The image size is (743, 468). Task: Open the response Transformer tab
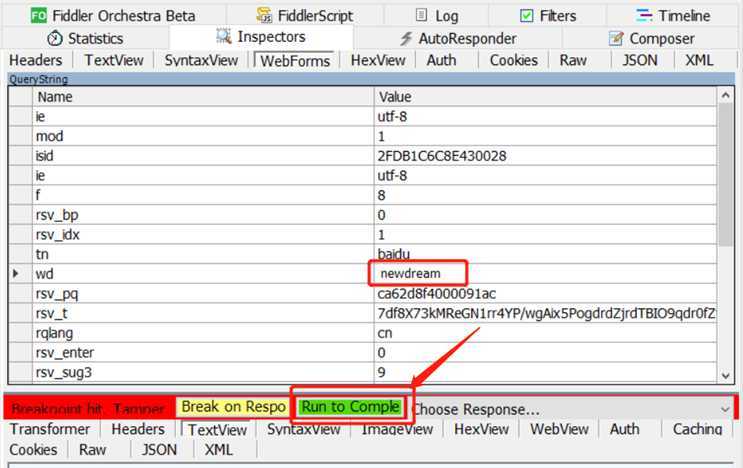click(50, 429)
